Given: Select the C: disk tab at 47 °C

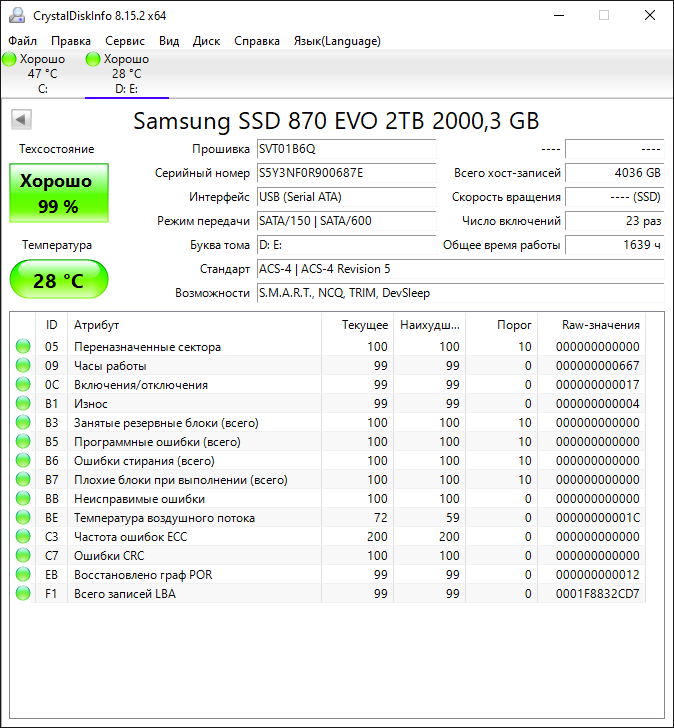Looking at the screenshot, I should pos(43,74).
